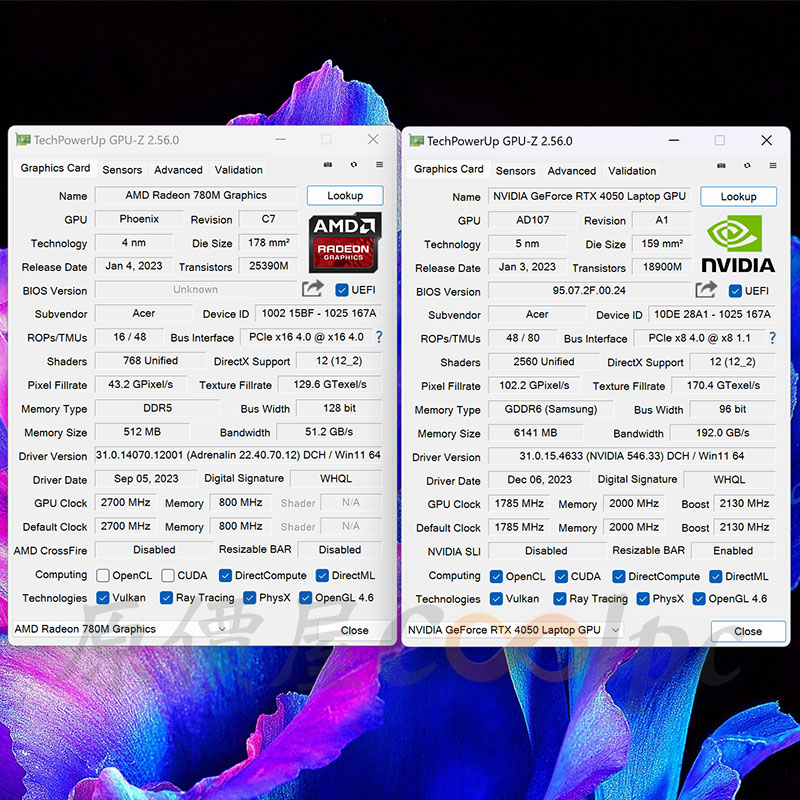Click the NVIDIA logo image
This screenshot has height=800, width=800.
click(738, 243)
